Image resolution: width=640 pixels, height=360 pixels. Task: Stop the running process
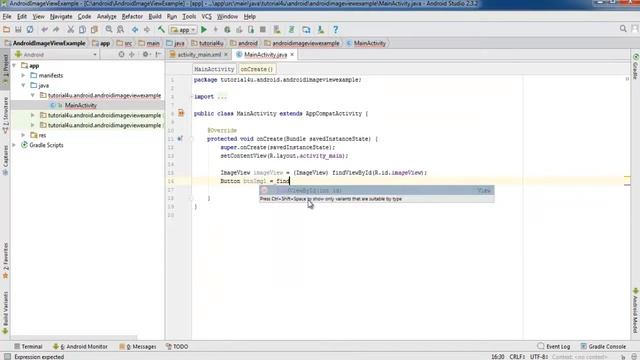263,29
